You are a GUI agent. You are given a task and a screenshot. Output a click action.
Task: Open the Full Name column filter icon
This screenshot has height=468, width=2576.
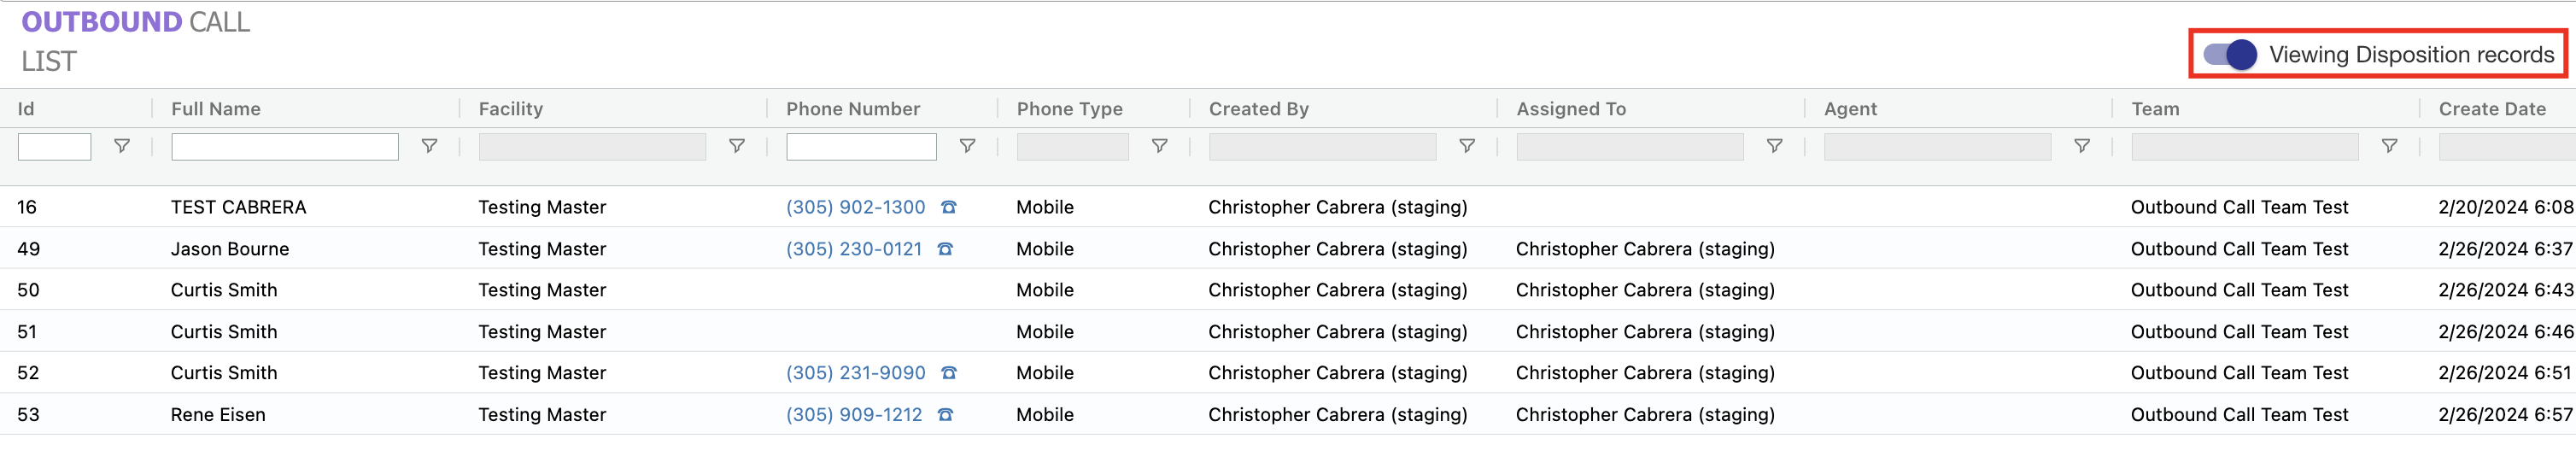coord(429,146)
